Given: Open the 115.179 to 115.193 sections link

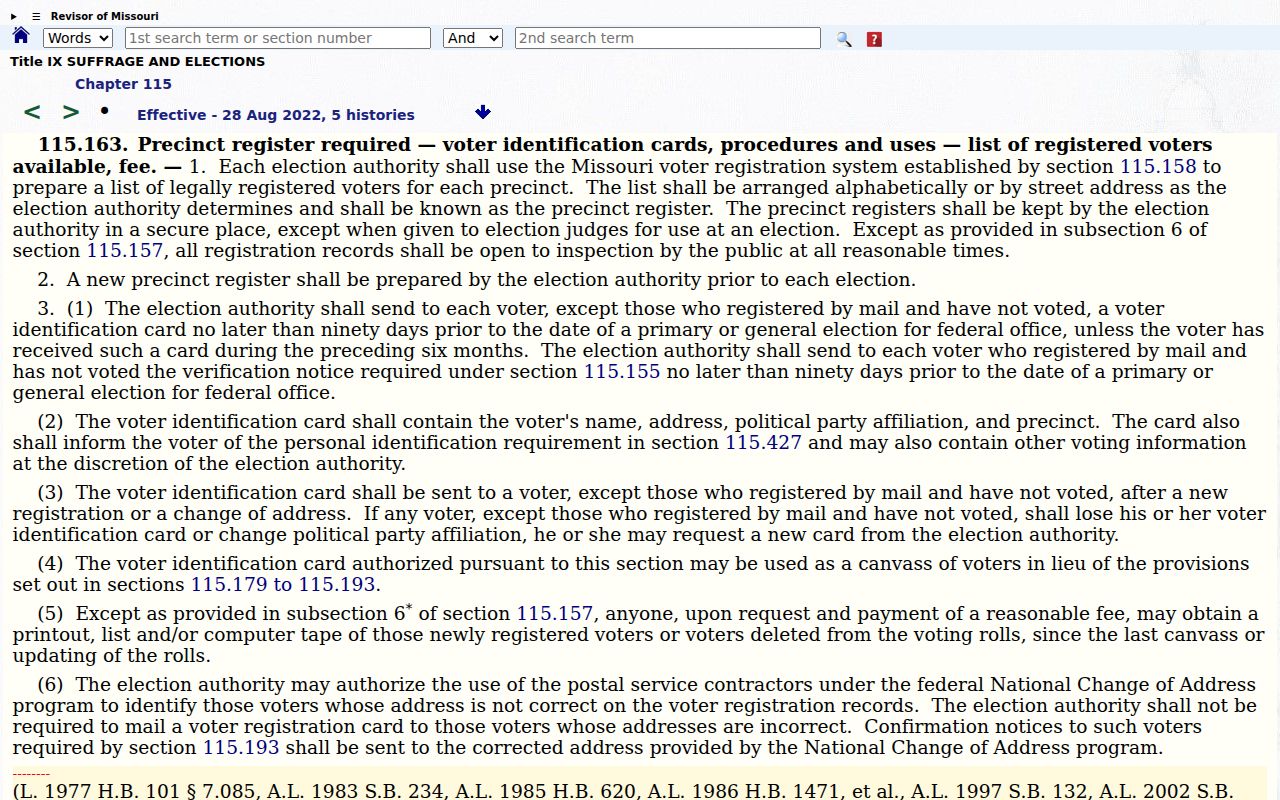Looking at the screenshot, I should (x=283, y=585).
